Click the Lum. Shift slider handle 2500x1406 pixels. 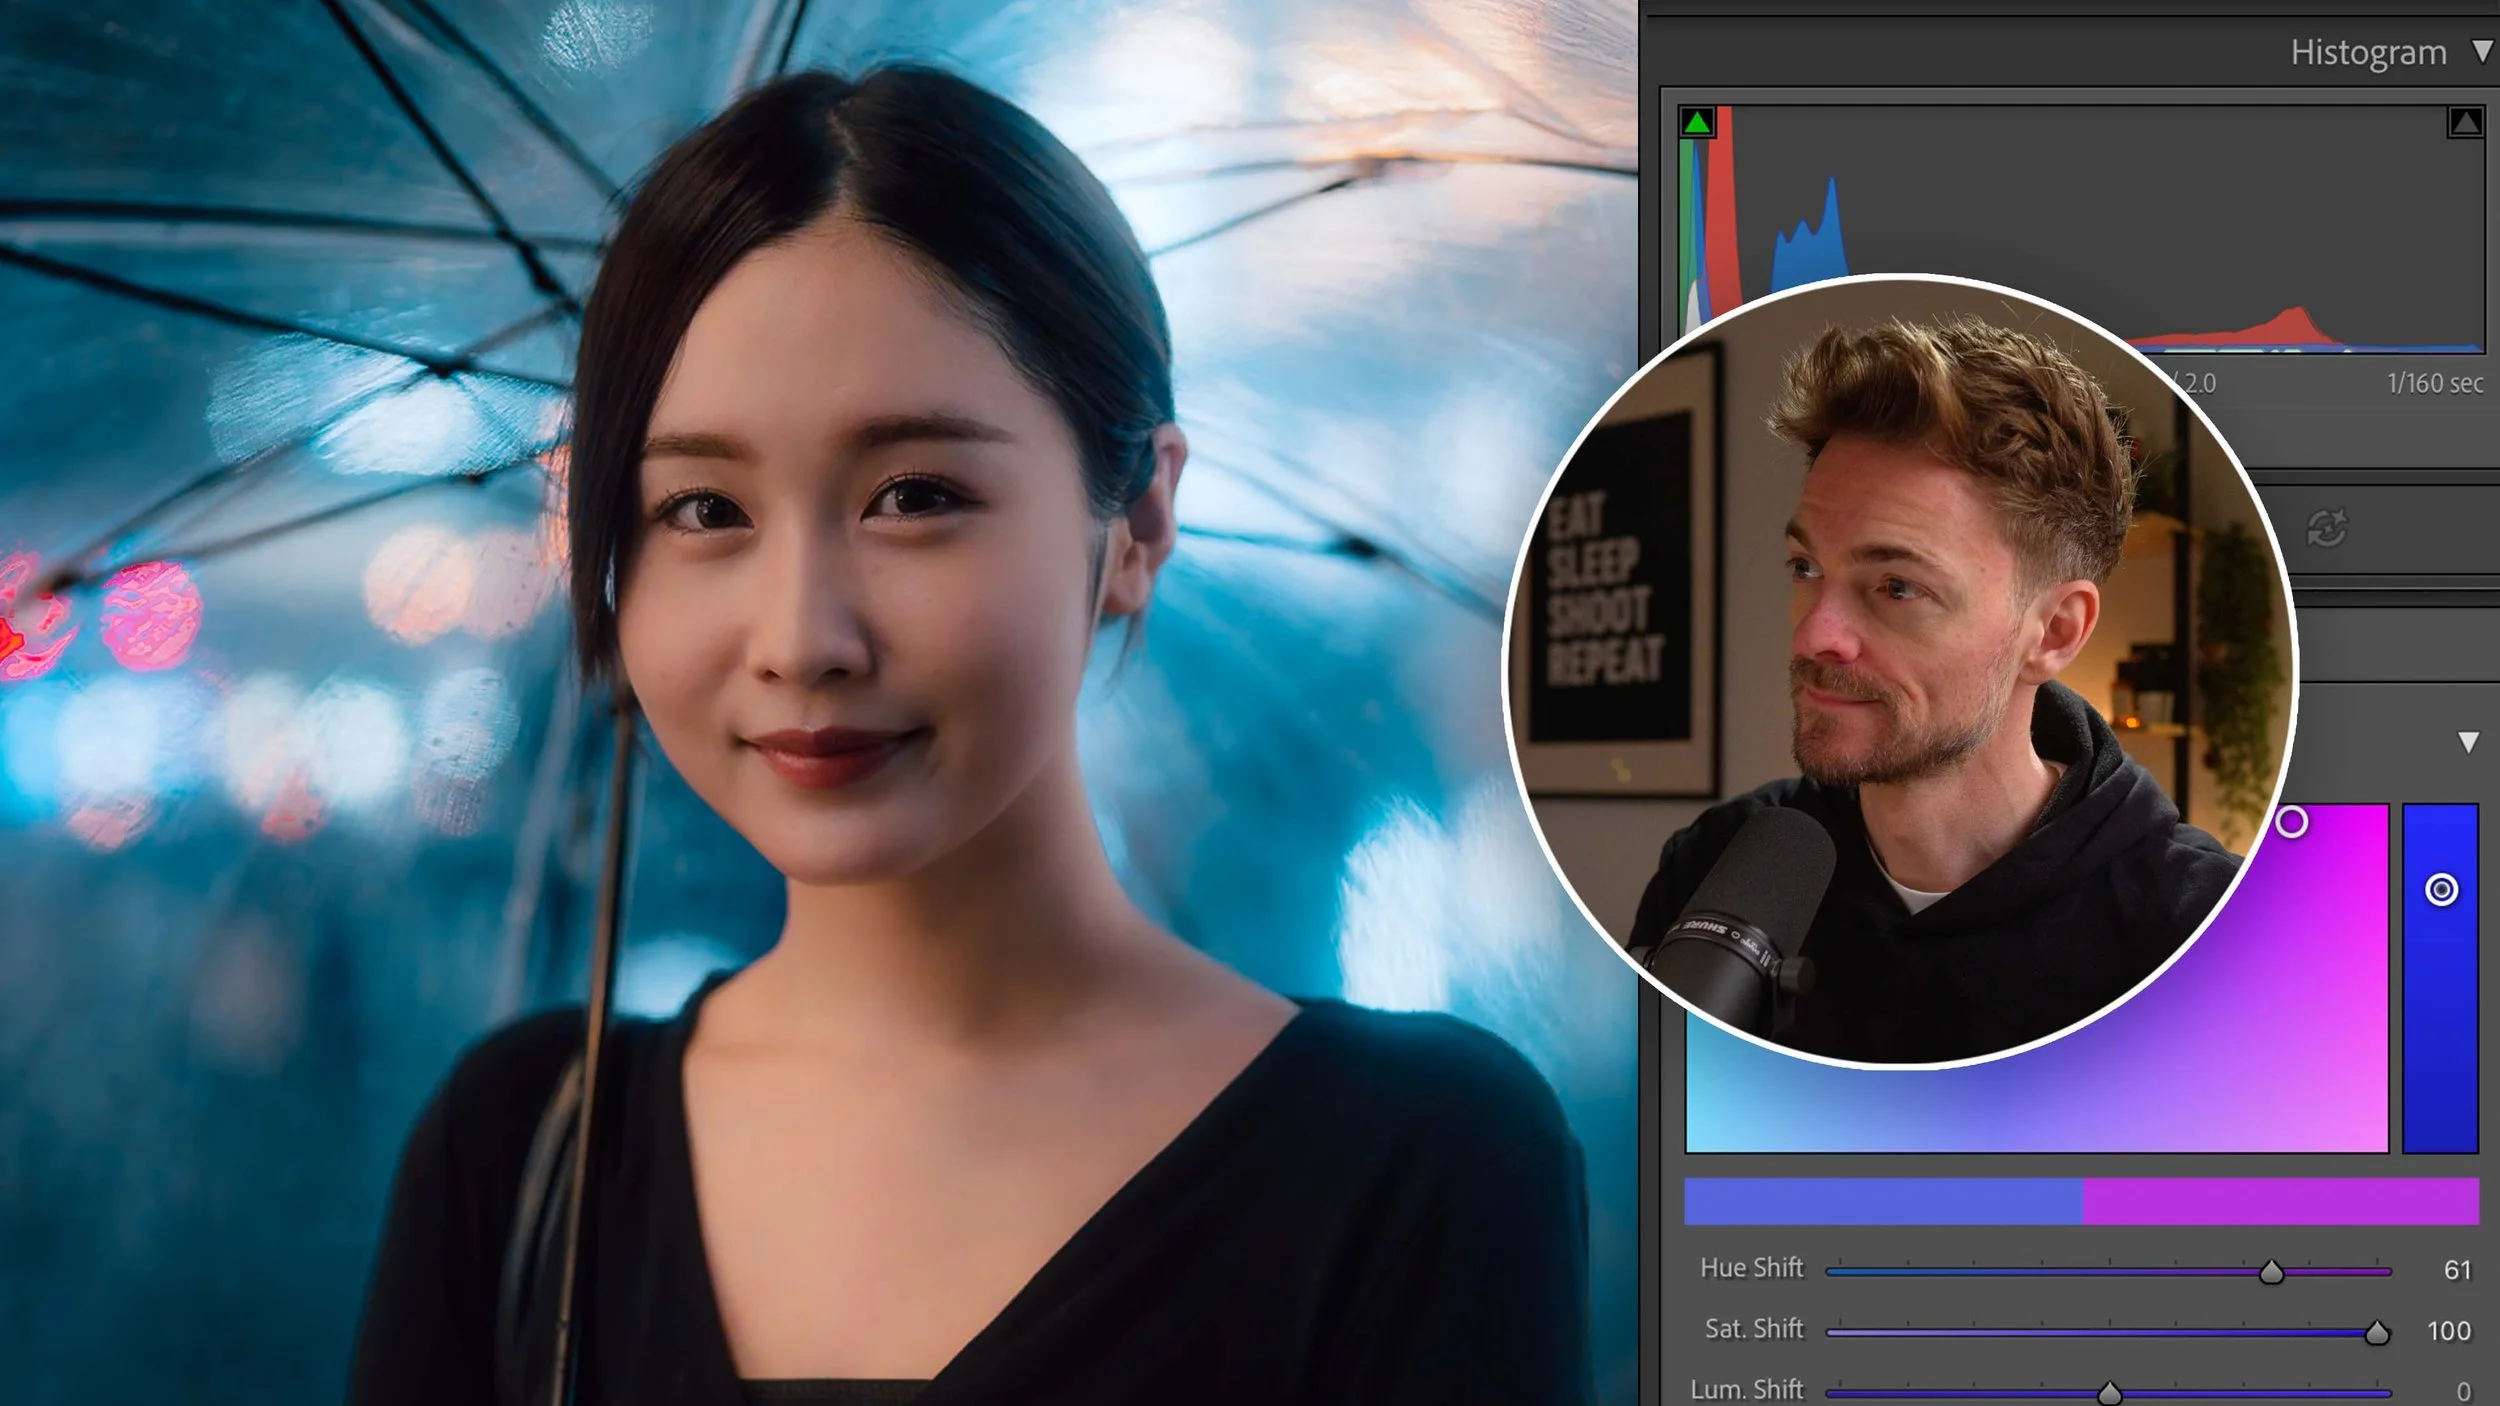[2109, 1393]
